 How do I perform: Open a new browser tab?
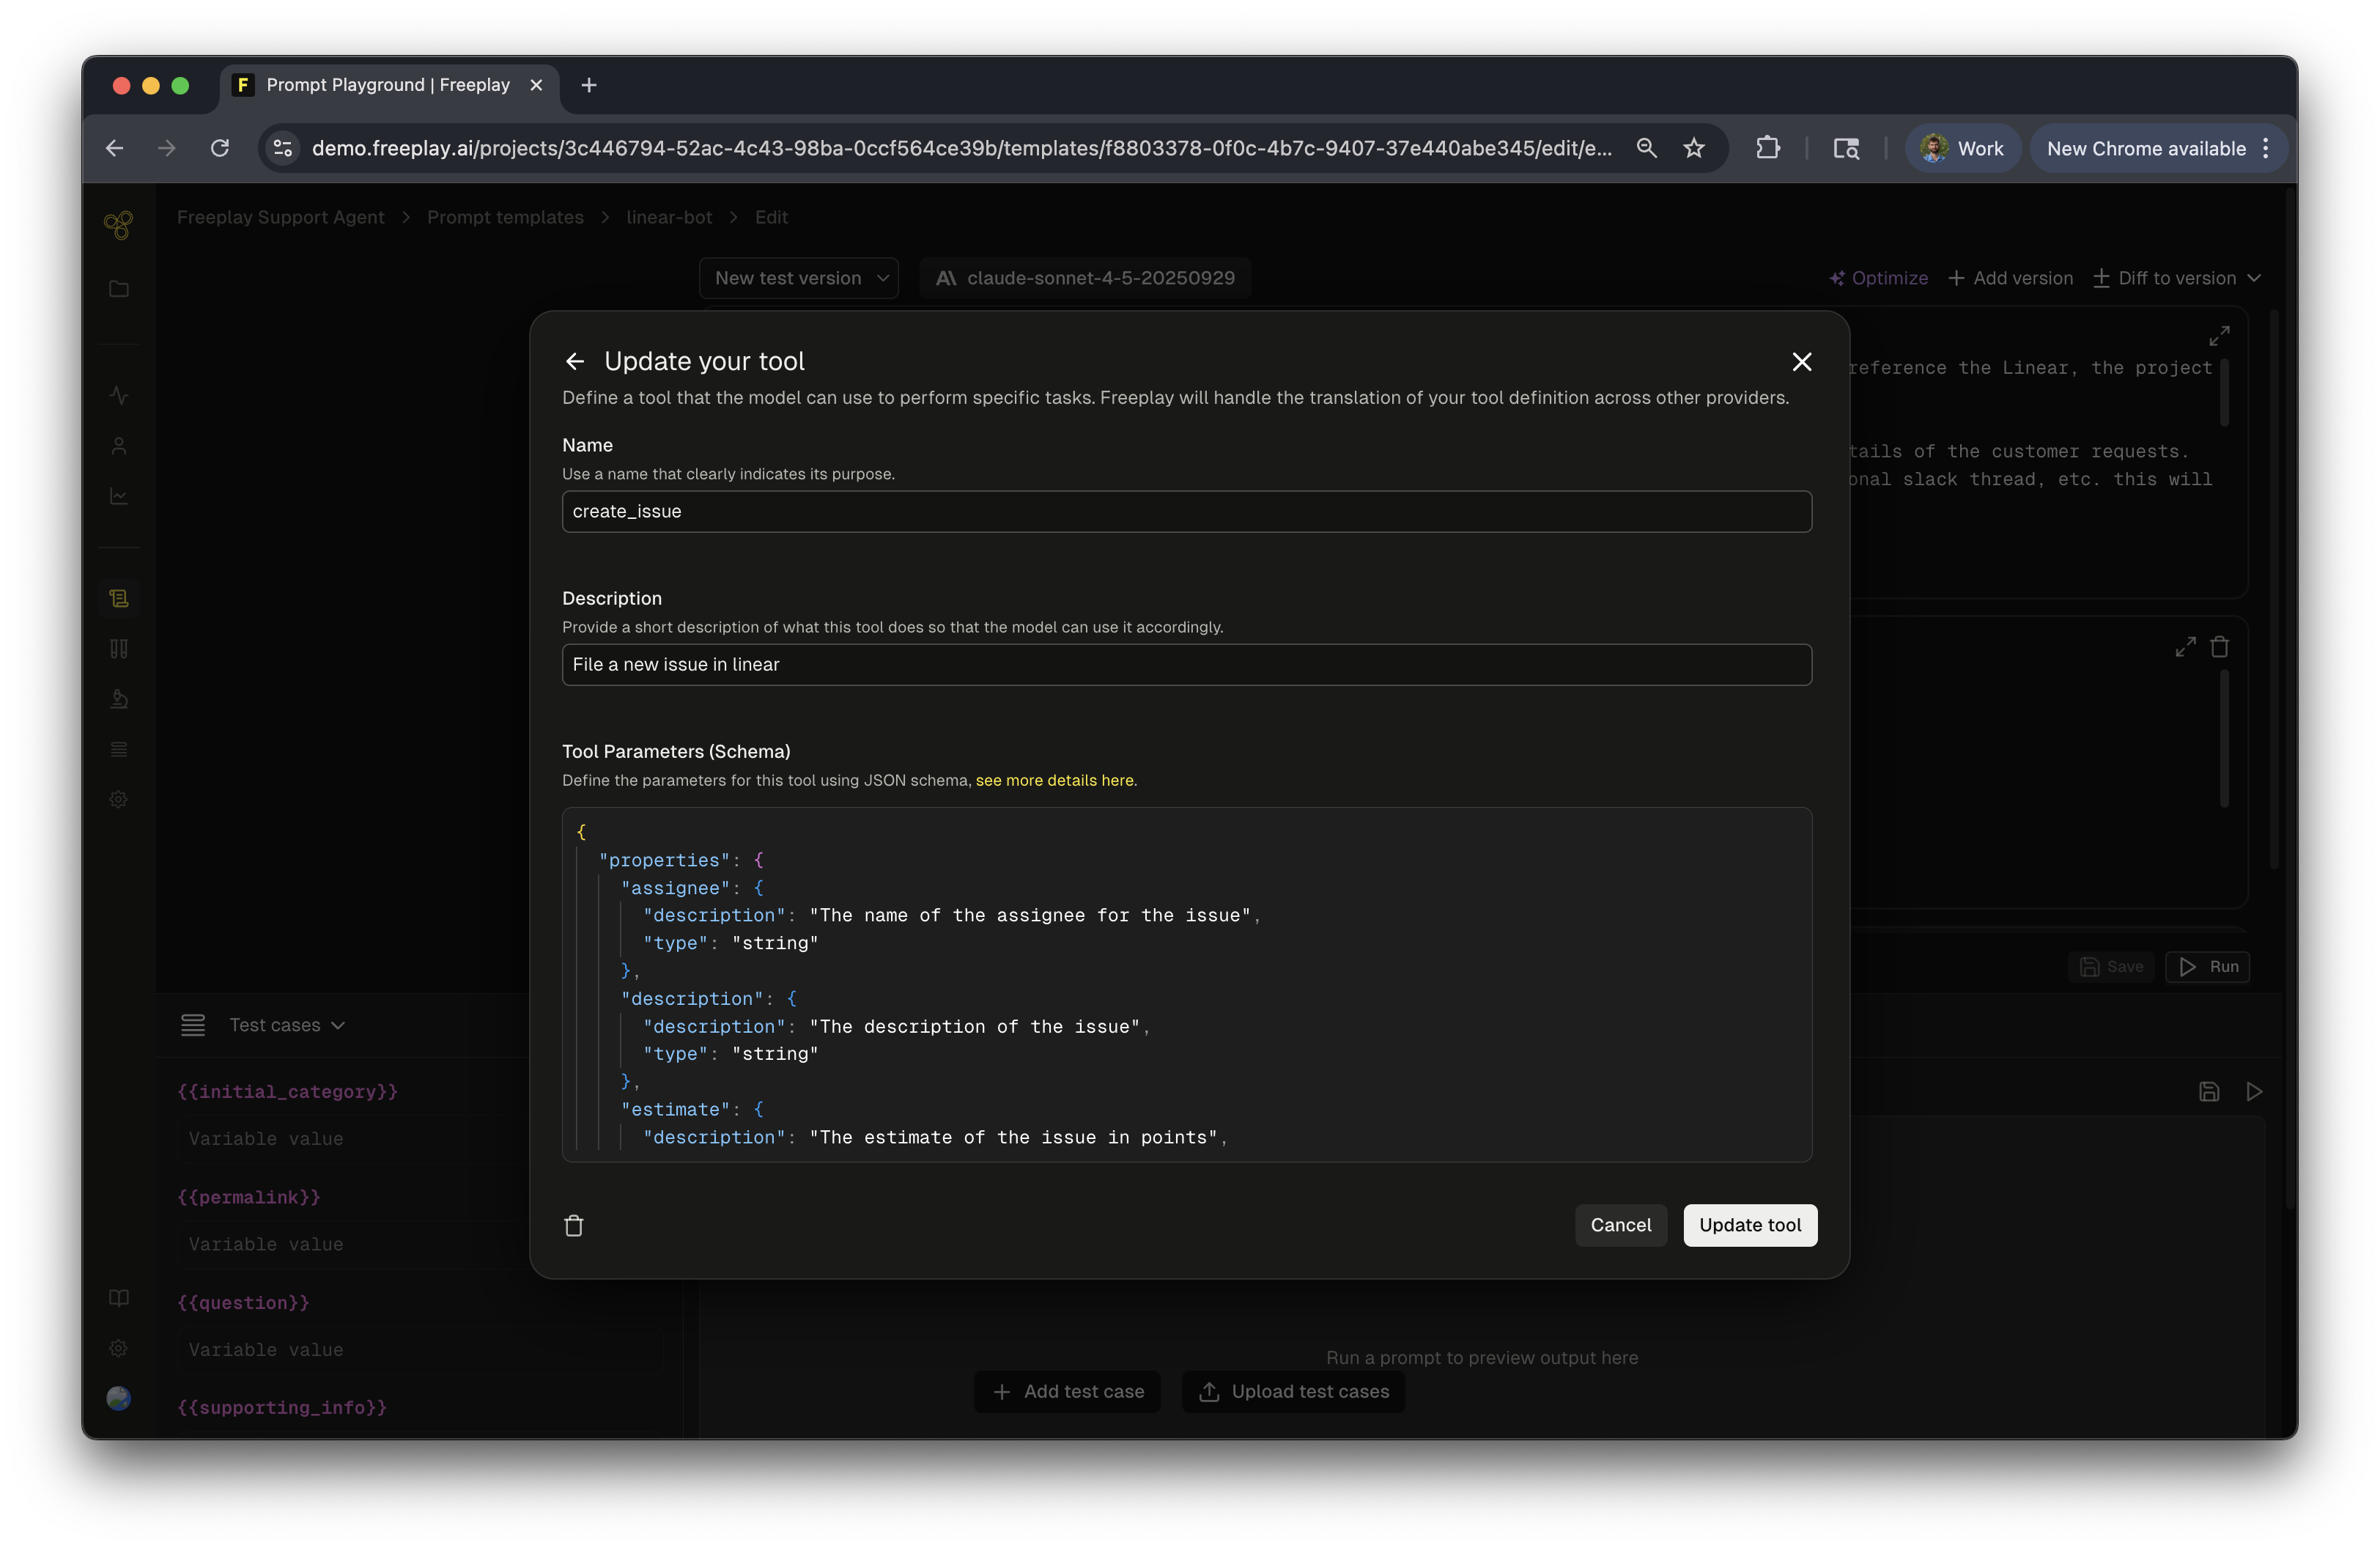589,85
